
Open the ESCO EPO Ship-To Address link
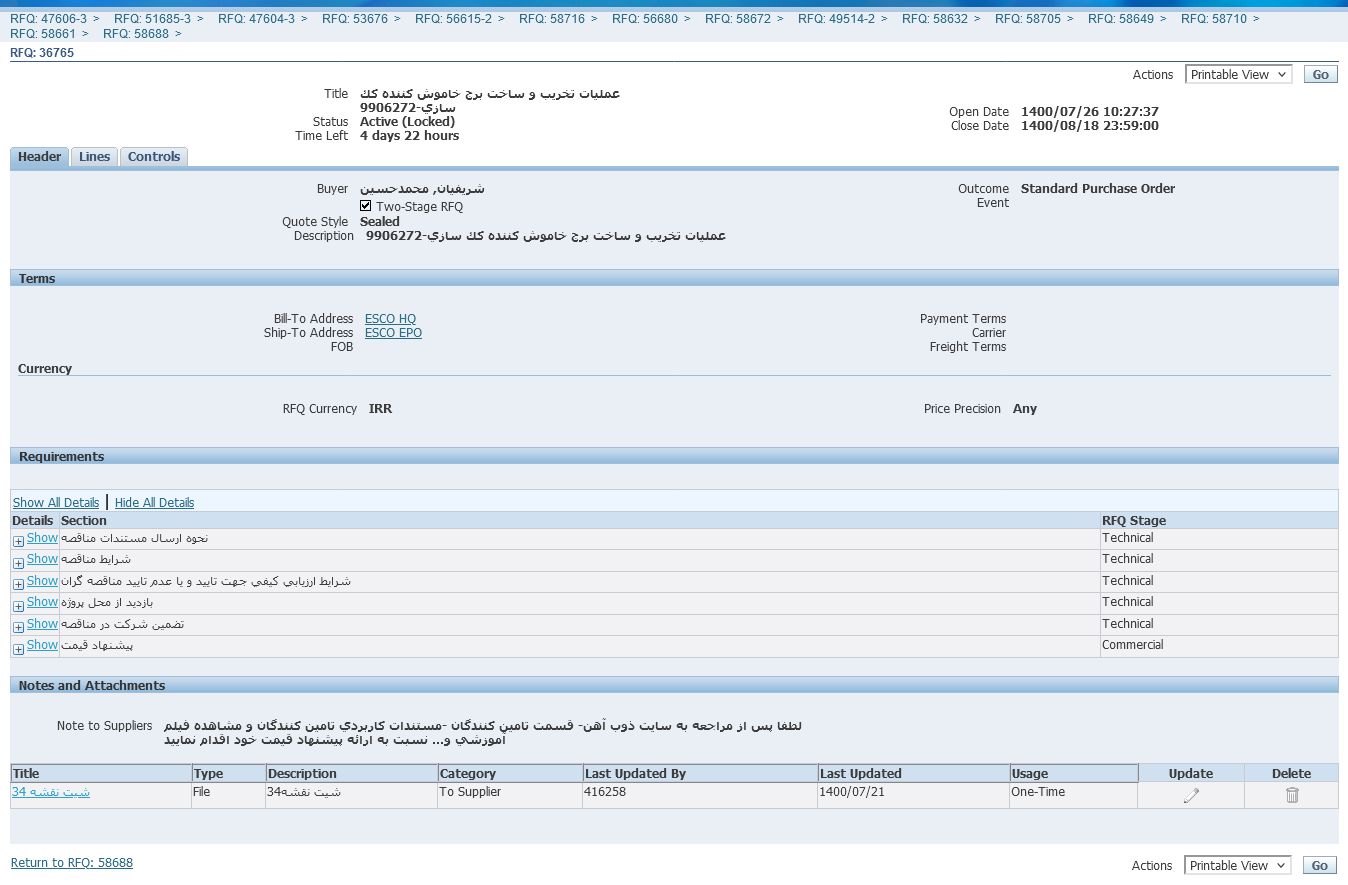[393, 333]
